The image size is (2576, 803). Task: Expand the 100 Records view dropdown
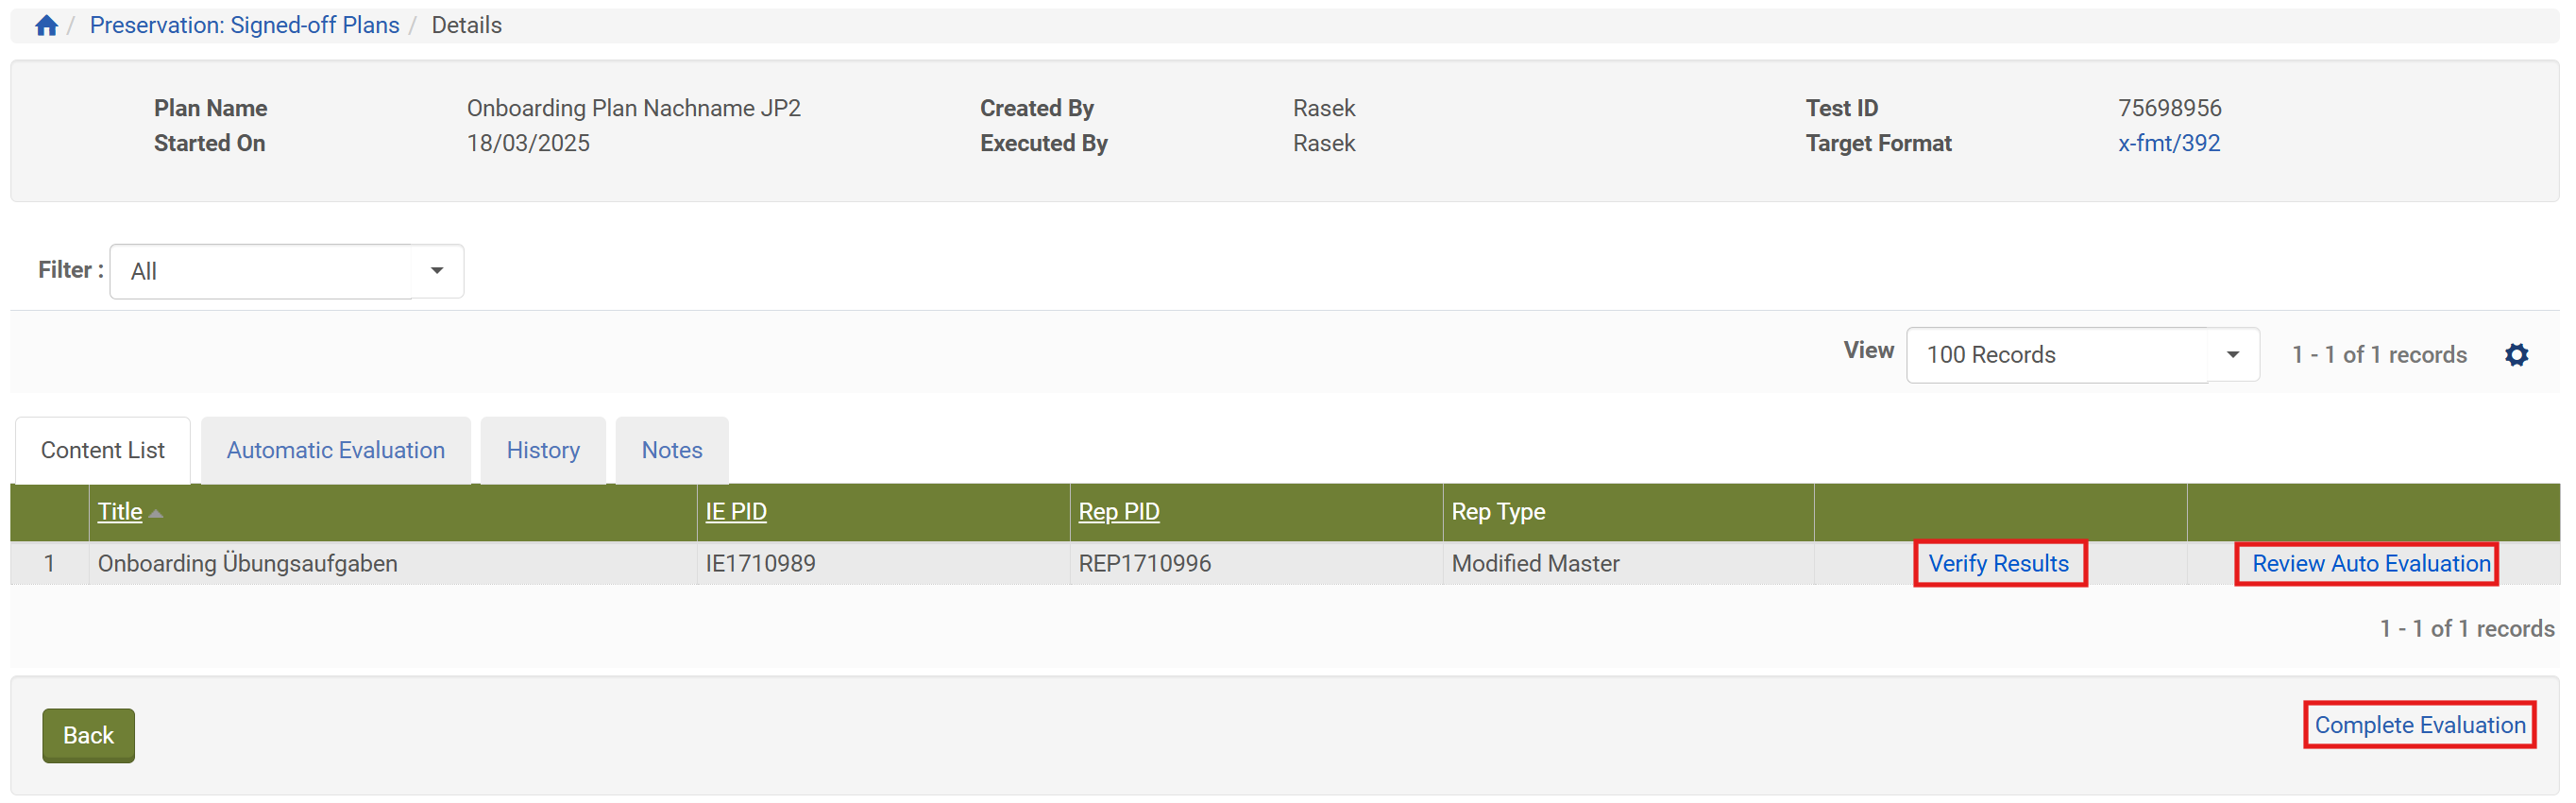click(2081, 355)
